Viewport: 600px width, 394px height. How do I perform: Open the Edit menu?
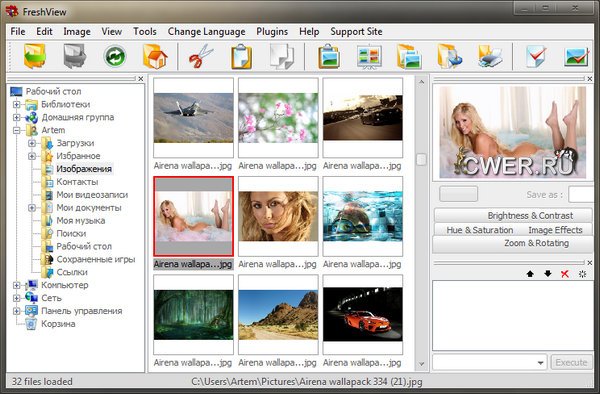pos(44,31)
